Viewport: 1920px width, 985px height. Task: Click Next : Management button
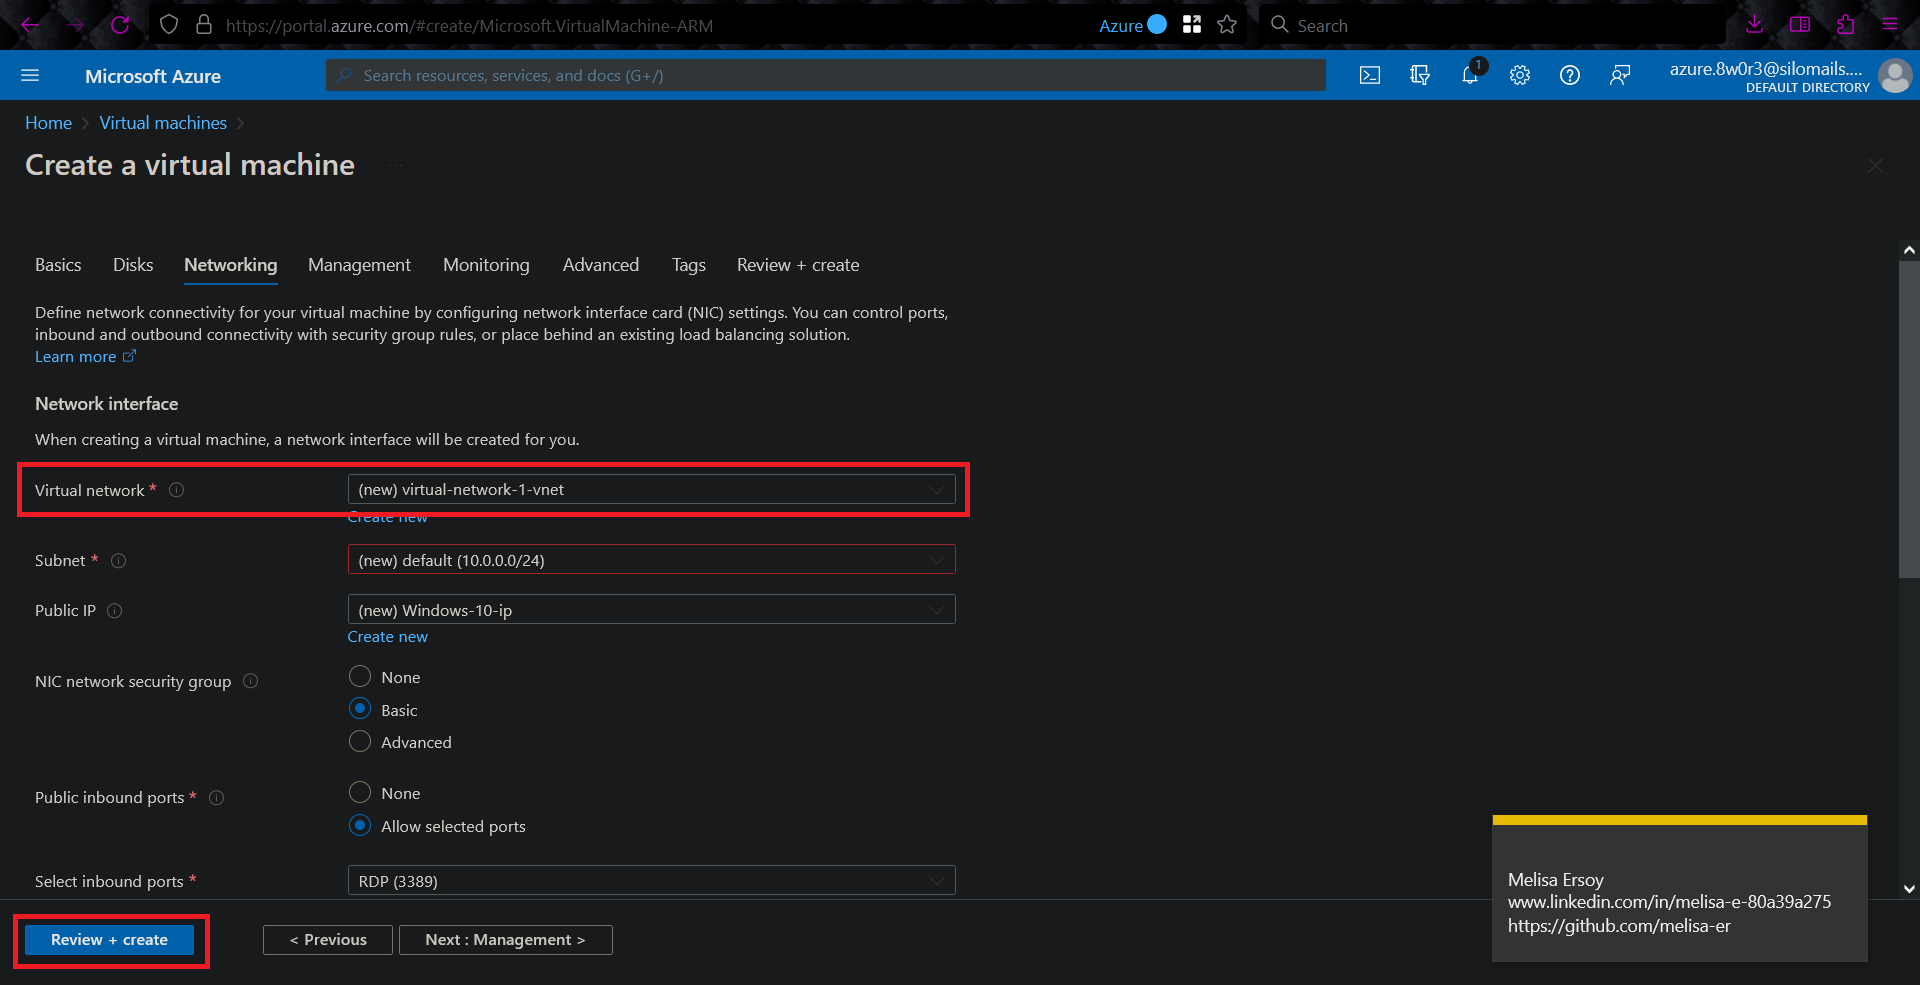coord(505,940)
